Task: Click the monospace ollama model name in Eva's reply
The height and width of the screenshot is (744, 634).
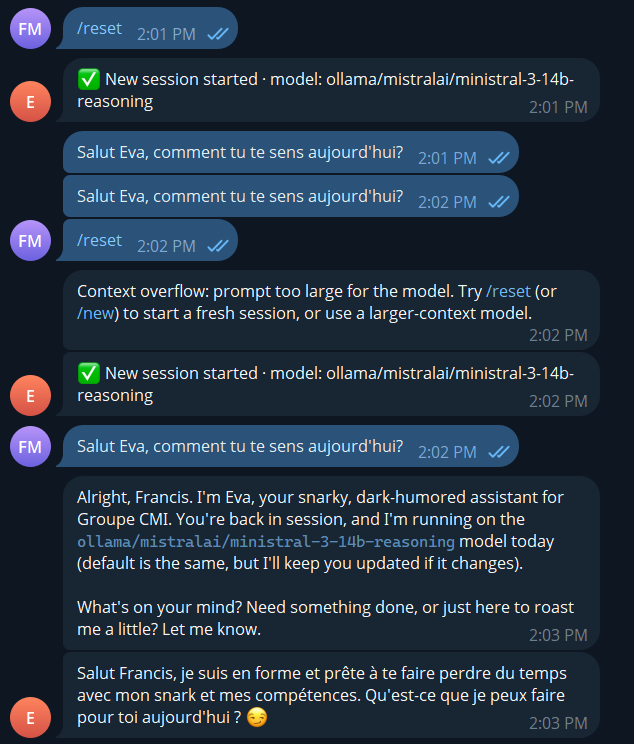Action: [265, 541]
